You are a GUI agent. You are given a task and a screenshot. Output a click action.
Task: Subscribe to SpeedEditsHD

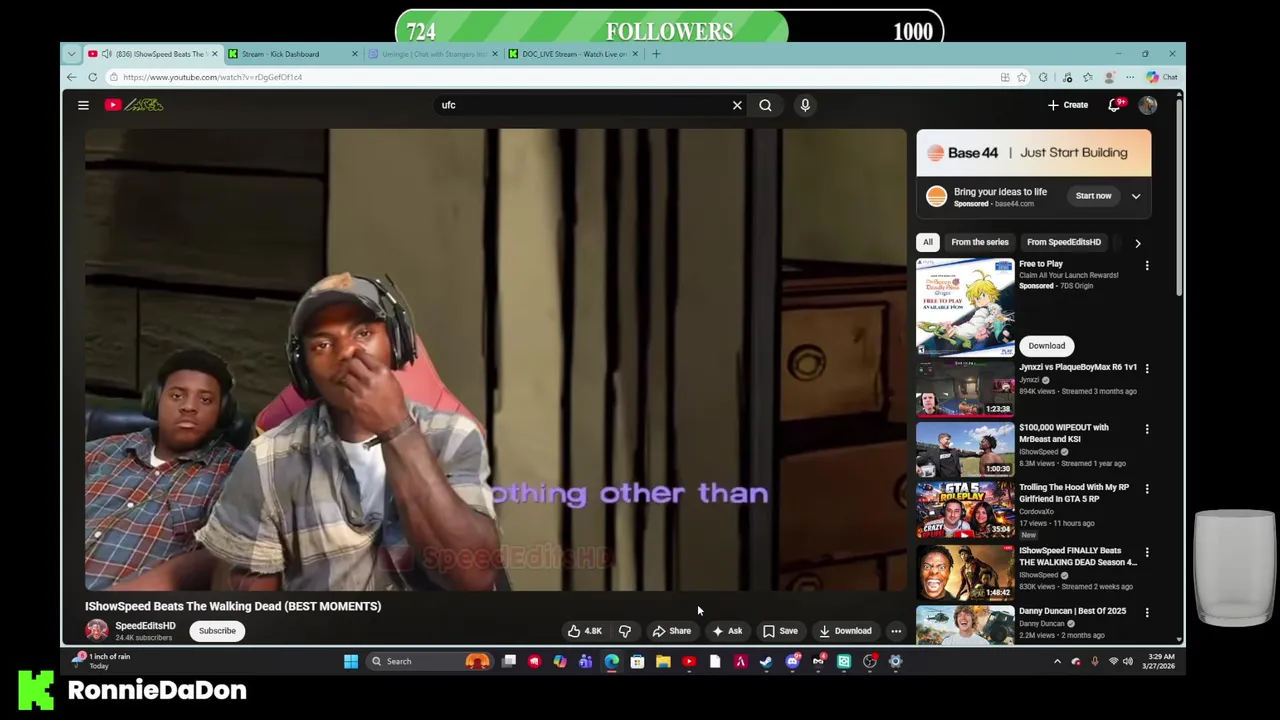coord(217,631)
